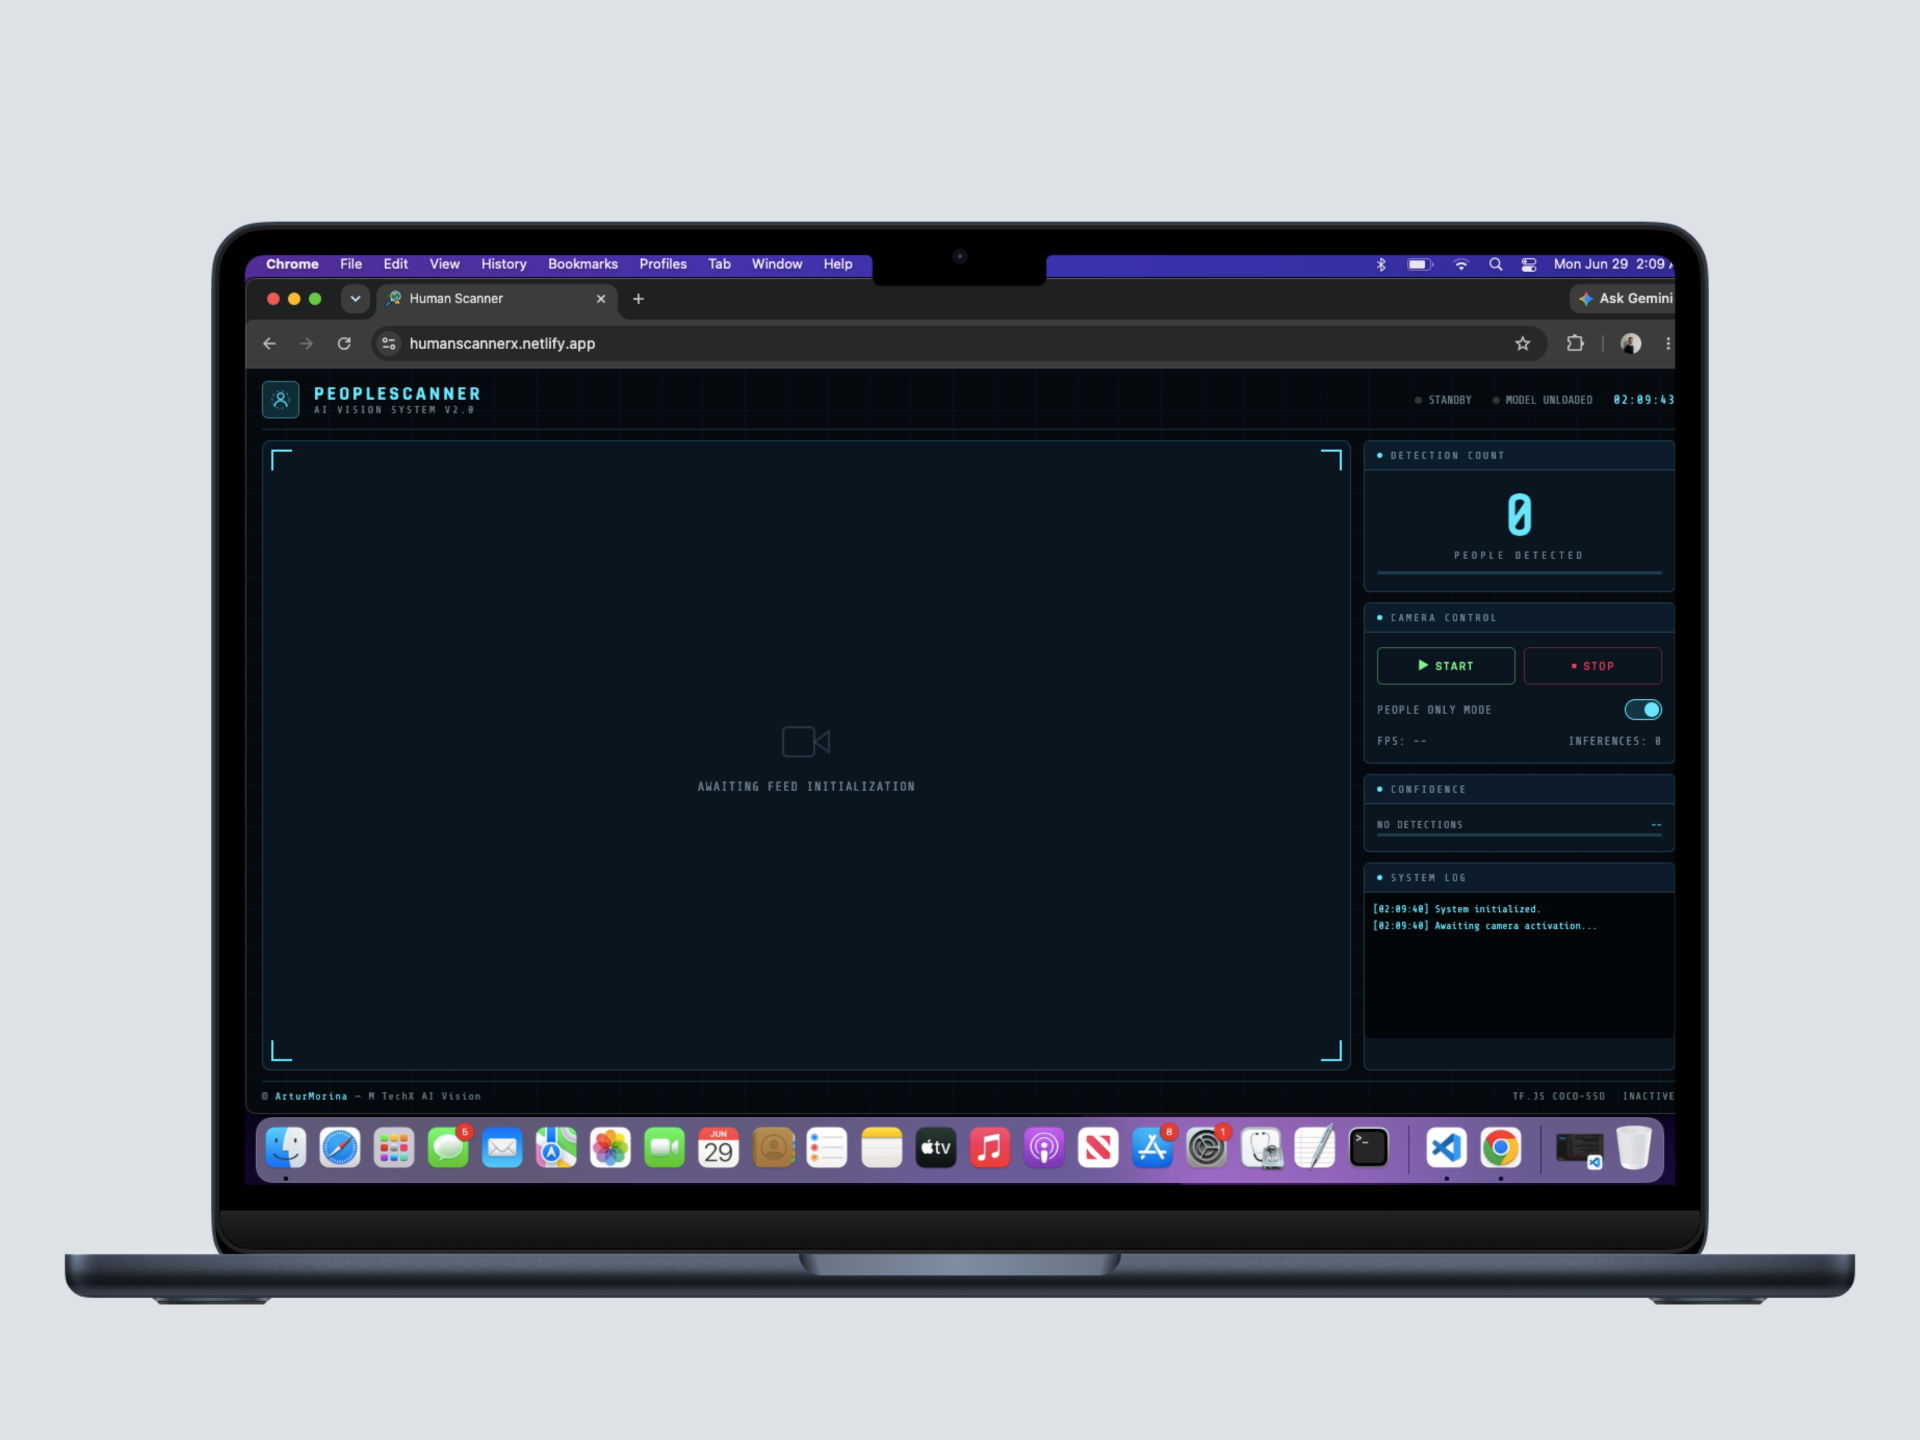
Task: Open the Profiles menu
Action: pyautogui.click(x=663, y=265)
